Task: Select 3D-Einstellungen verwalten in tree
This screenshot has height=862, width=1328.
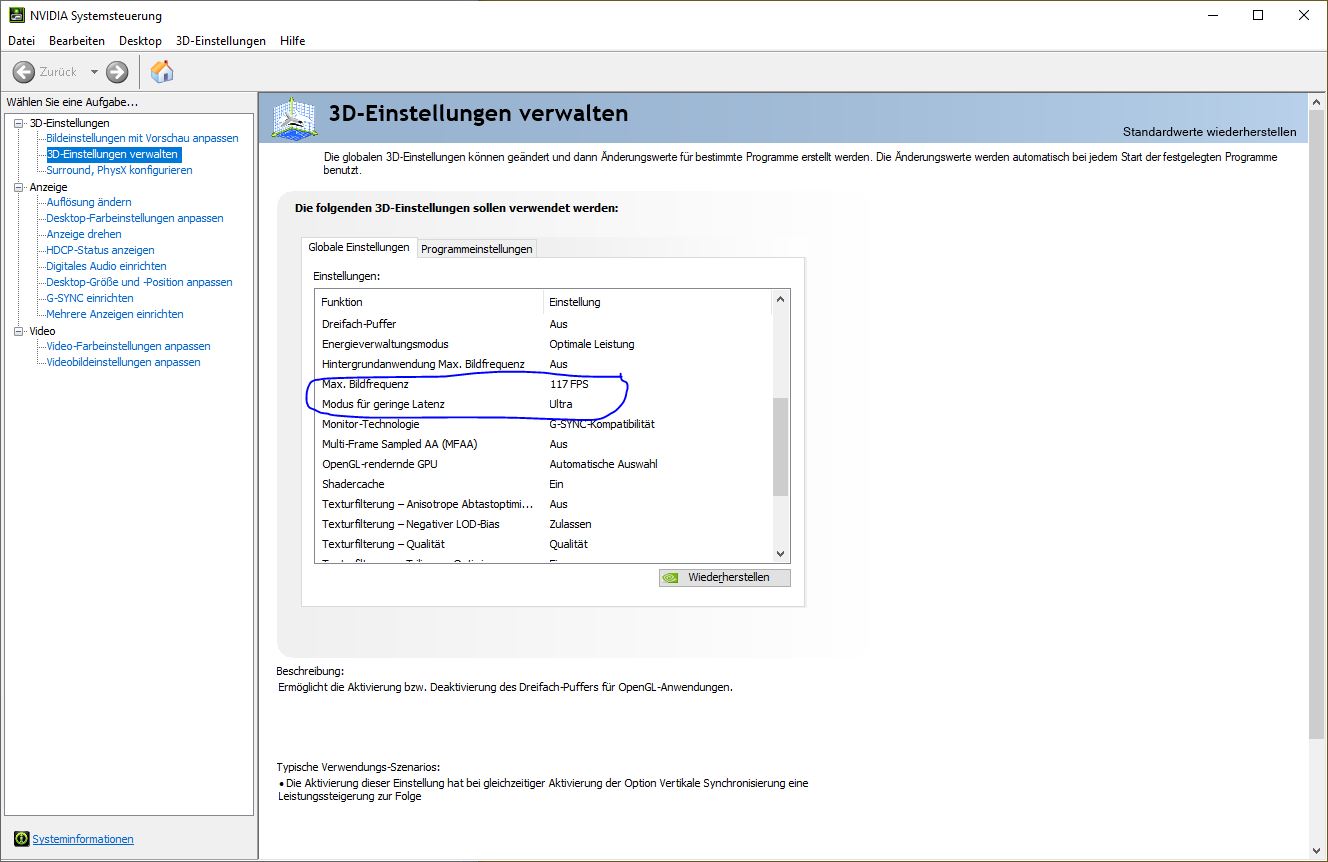Action: tap(113, 154)
